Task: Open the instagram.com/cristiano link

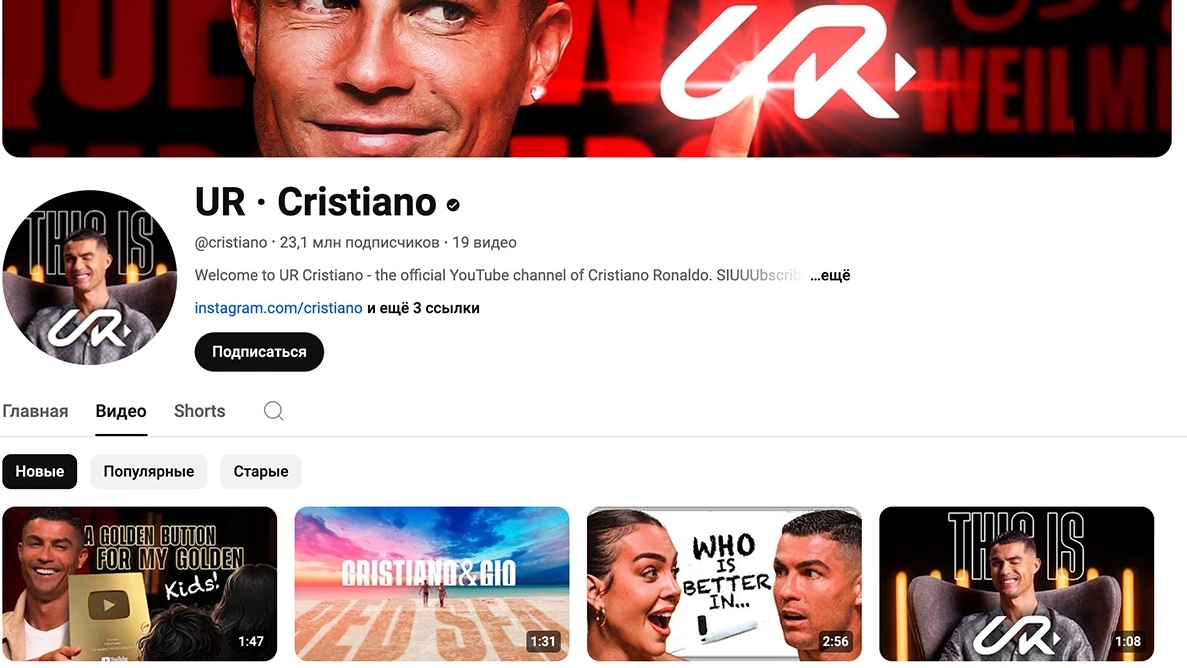Action: 279,308
